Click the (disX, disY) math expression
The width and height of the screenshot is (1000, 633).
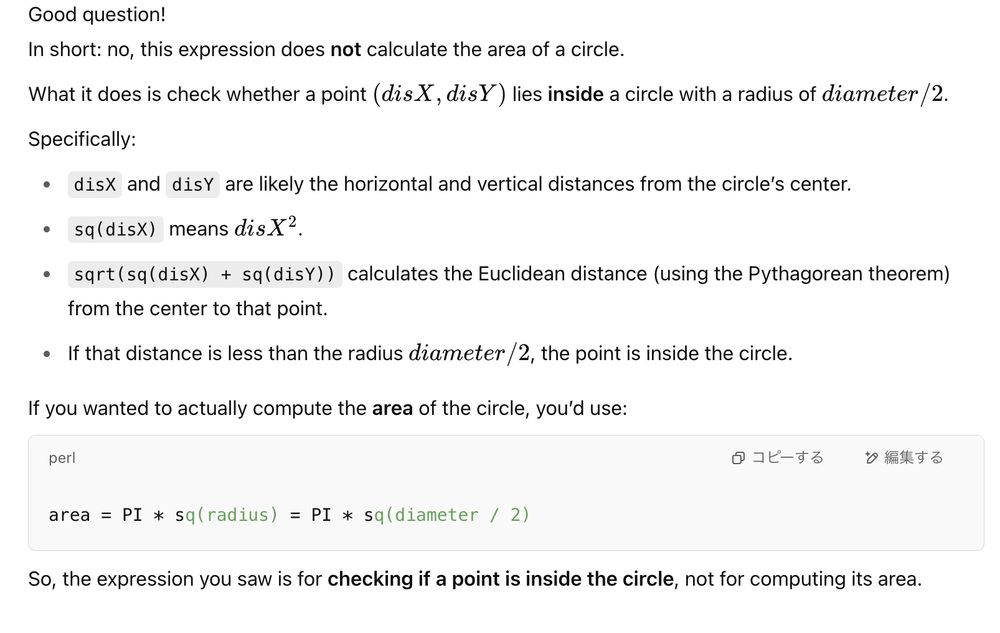(439, 94)
